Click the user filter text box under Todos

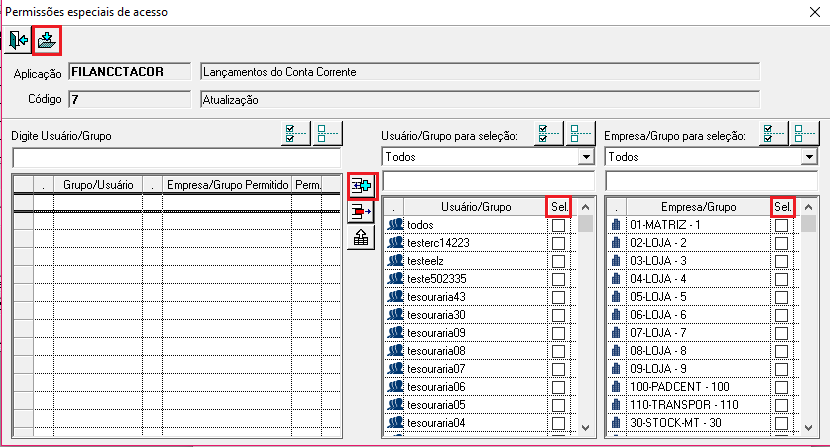coord(489,181)
